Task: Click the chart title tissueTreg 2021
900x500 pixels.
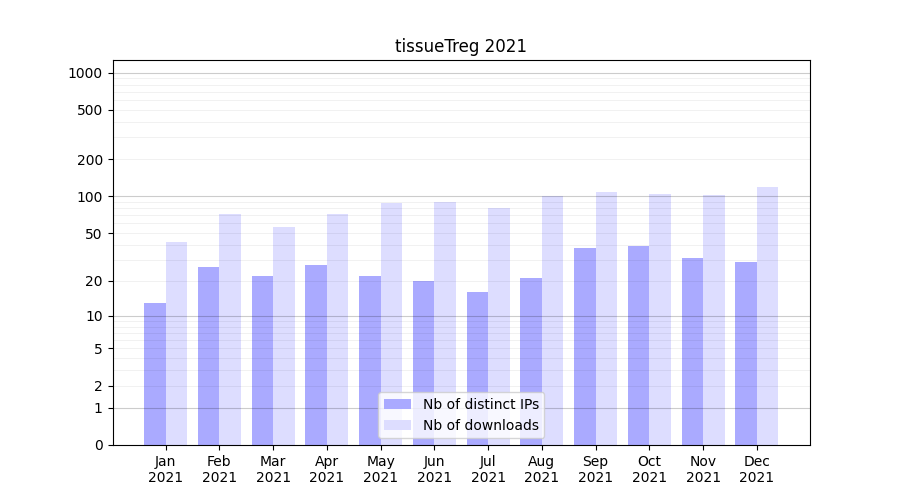Action: pos(460,46)
